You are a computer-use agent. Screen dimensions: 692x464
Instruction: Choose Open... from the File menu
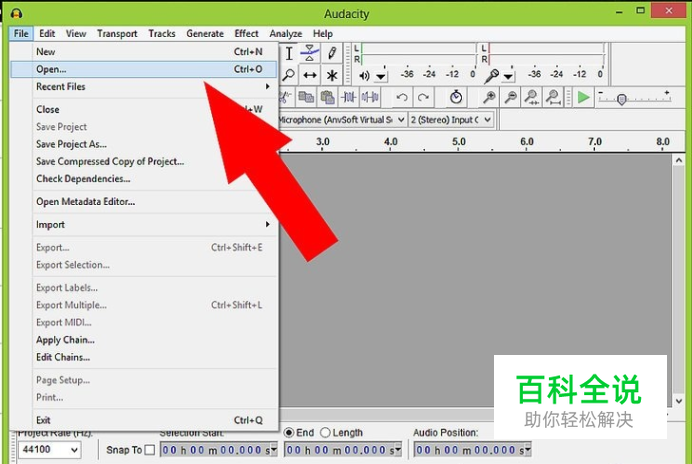point(144,69)
